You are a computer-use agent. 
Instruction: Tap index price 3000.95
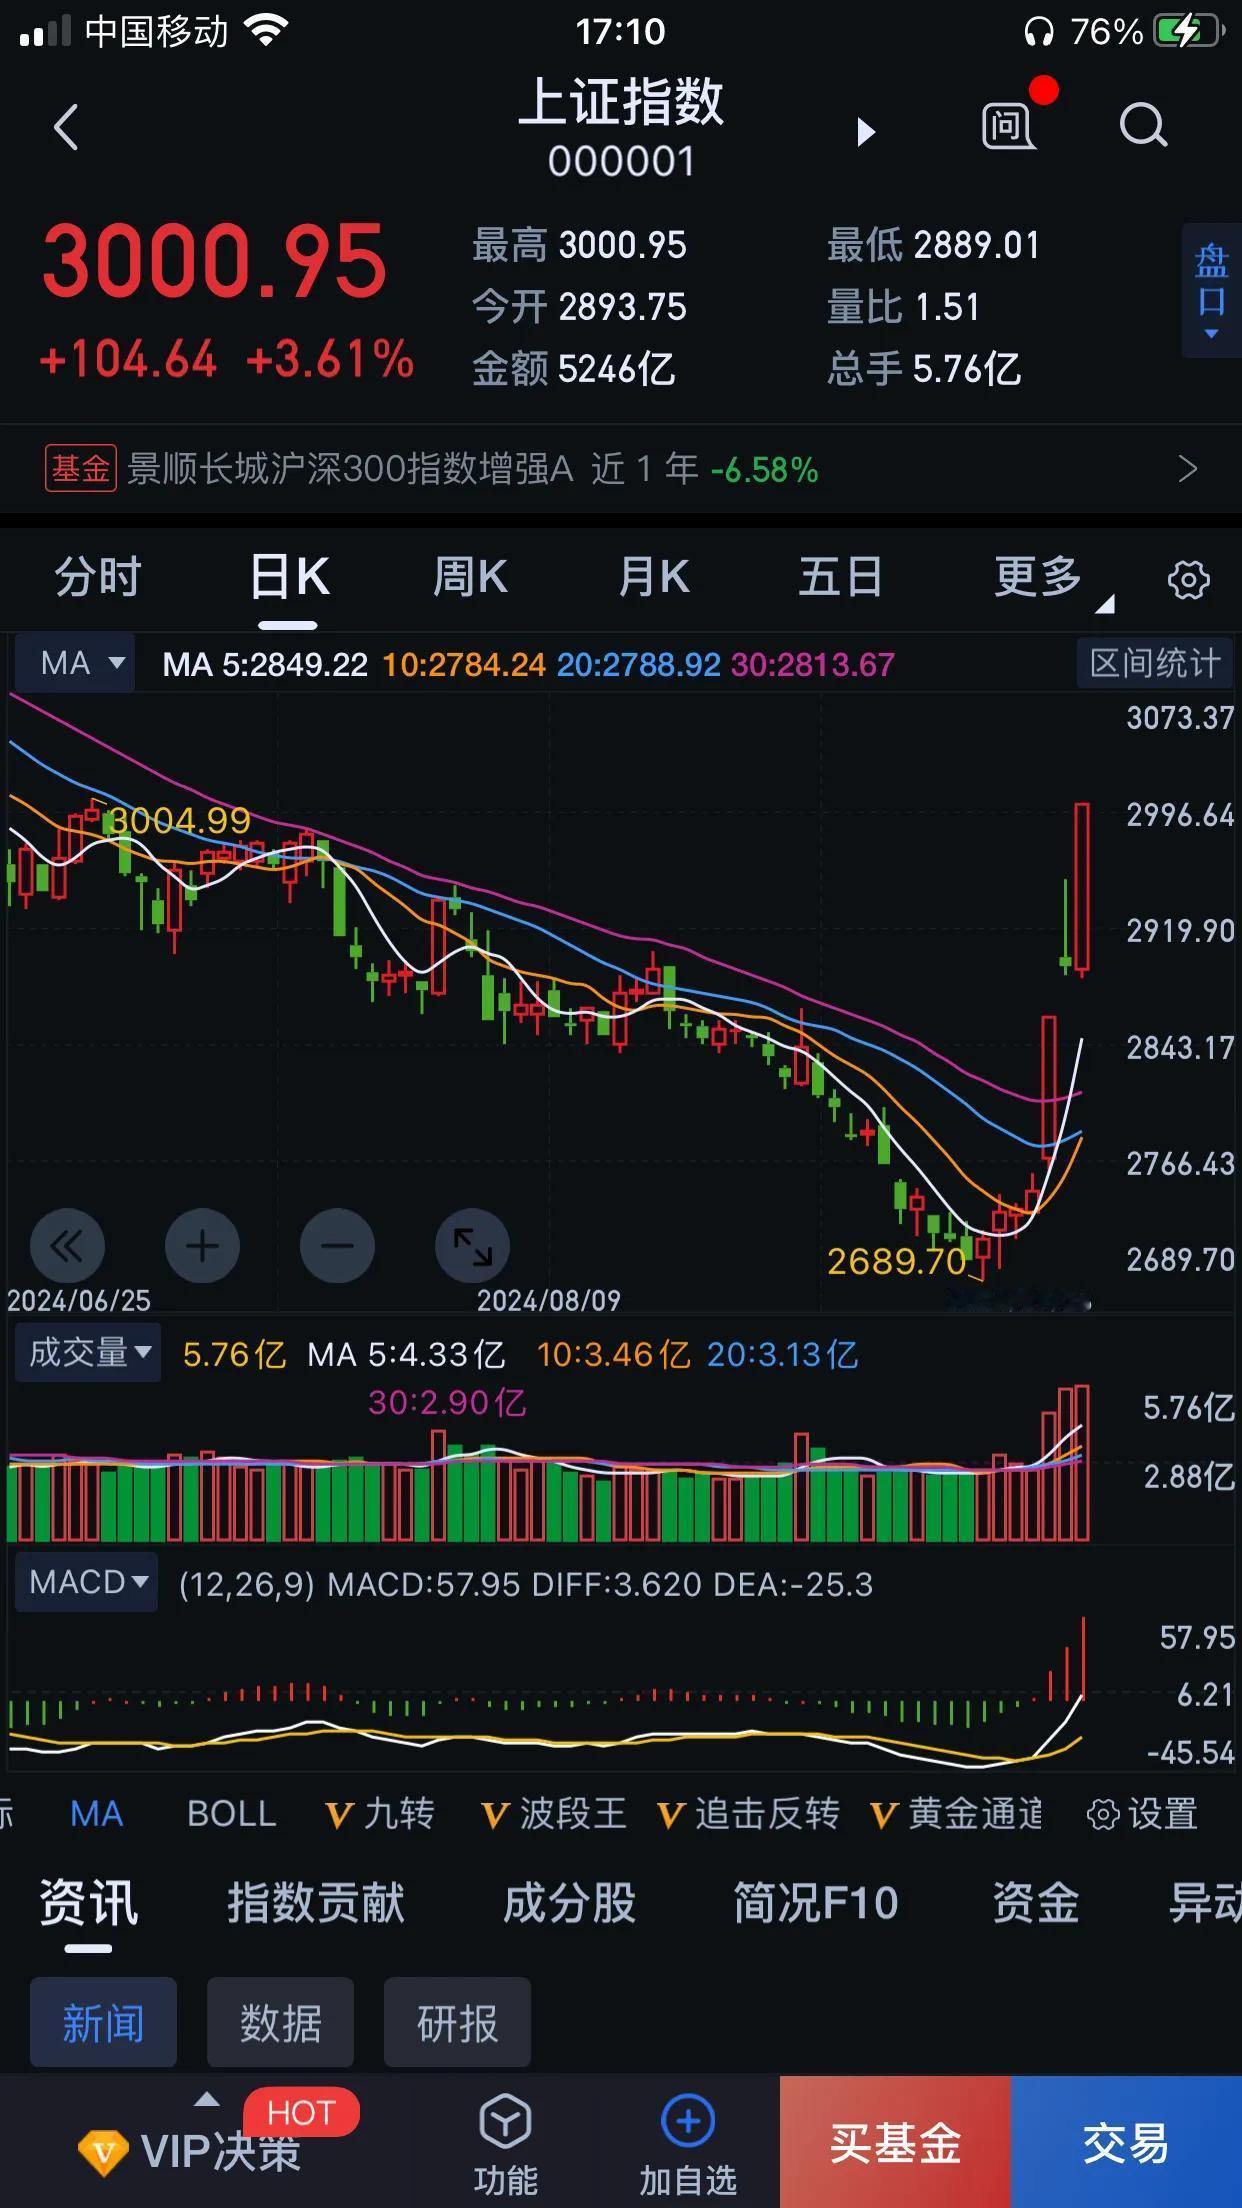(214, 261)
